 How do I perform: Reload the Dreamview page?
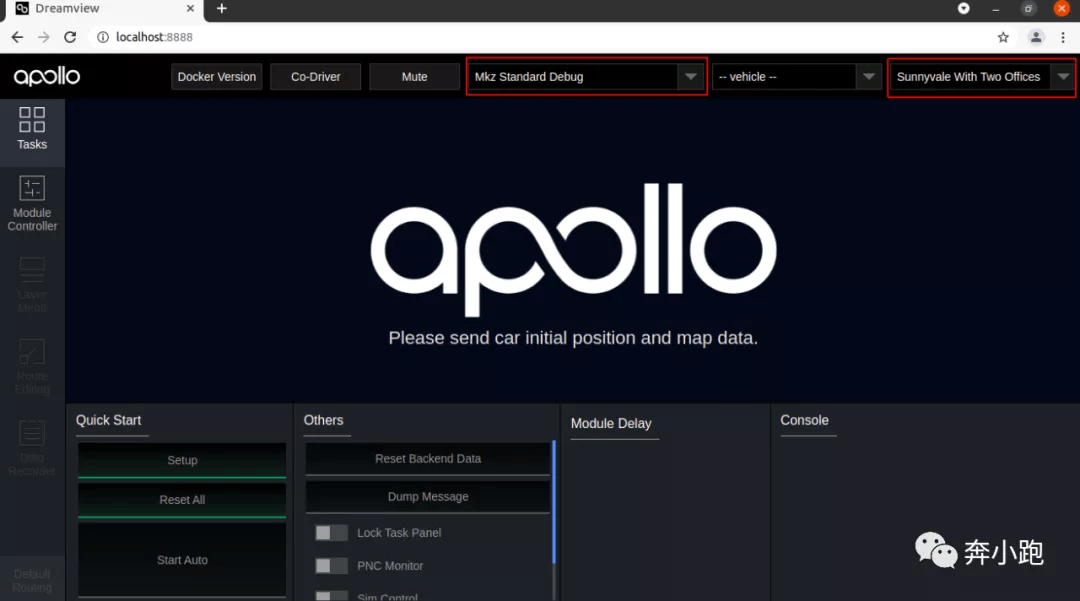tap(70, 37)
